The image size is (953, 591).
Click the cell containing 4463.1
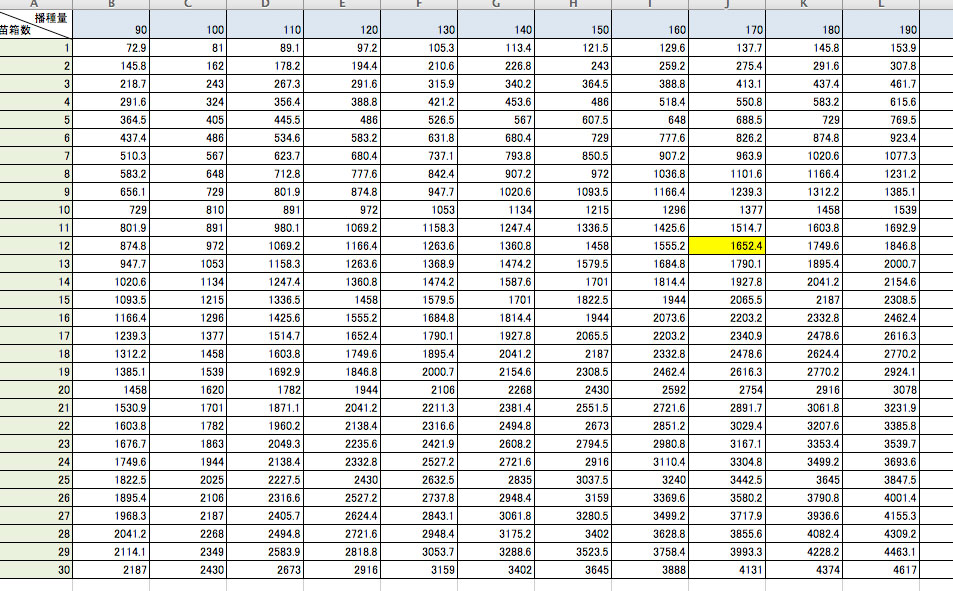(881, 552)
